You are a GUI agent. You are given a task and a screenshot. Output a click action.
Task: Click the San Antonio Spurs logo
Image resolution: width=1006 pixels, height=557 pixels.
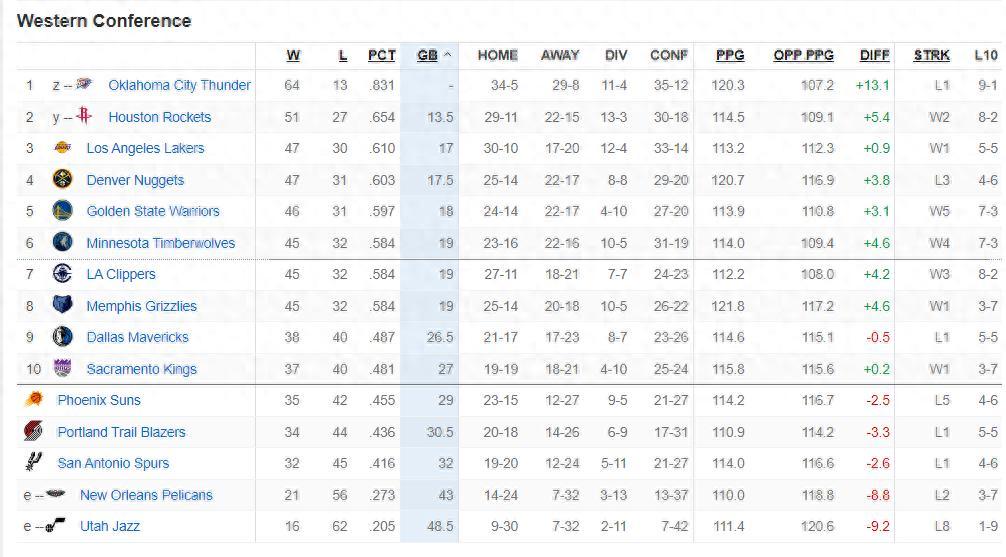click(33, 463)
